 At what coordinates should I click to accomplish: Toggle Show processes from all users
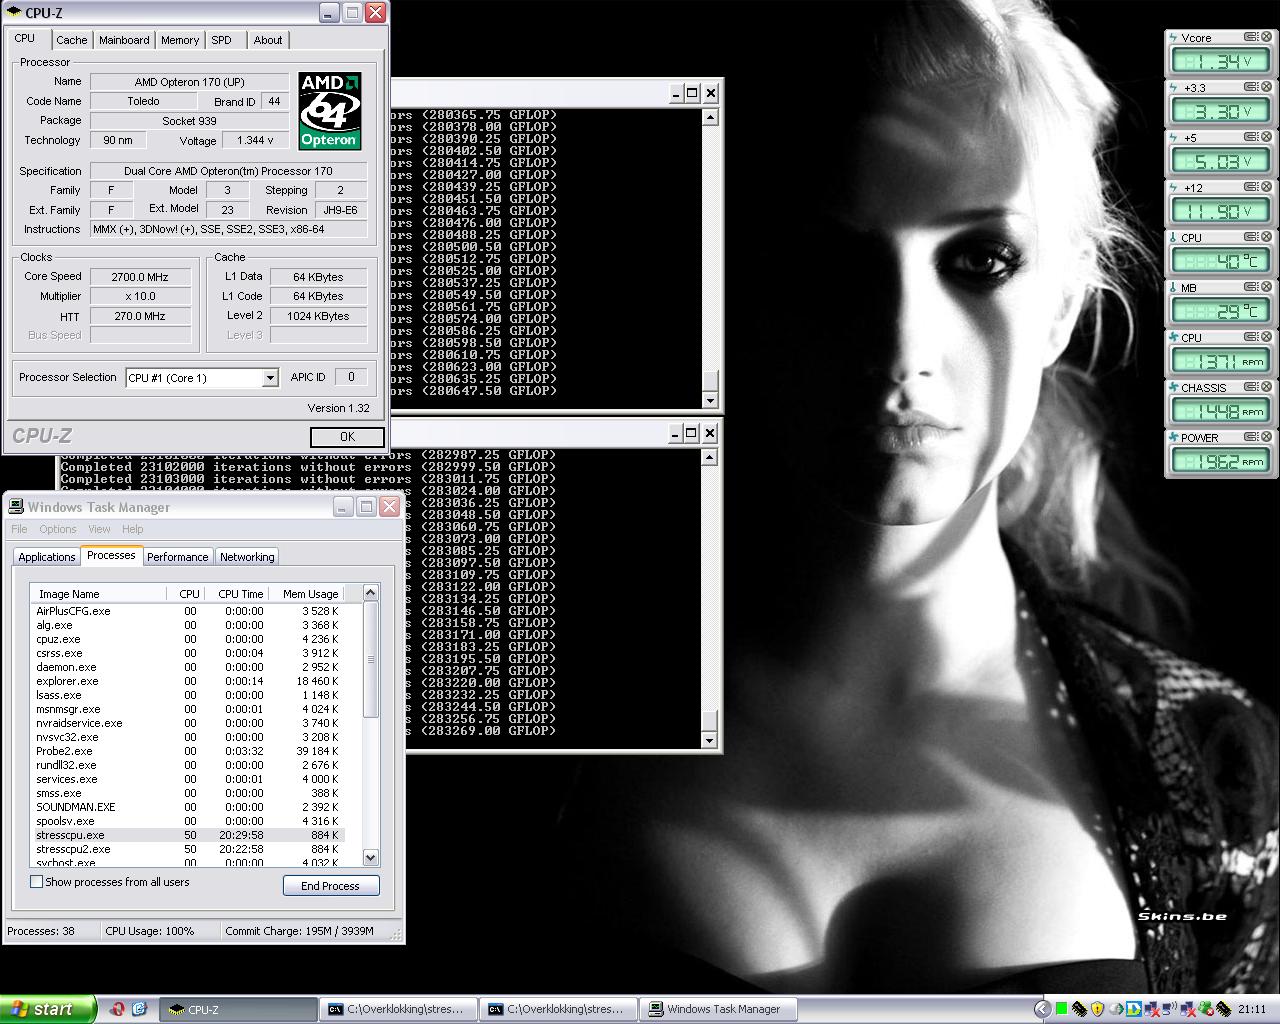37,882
